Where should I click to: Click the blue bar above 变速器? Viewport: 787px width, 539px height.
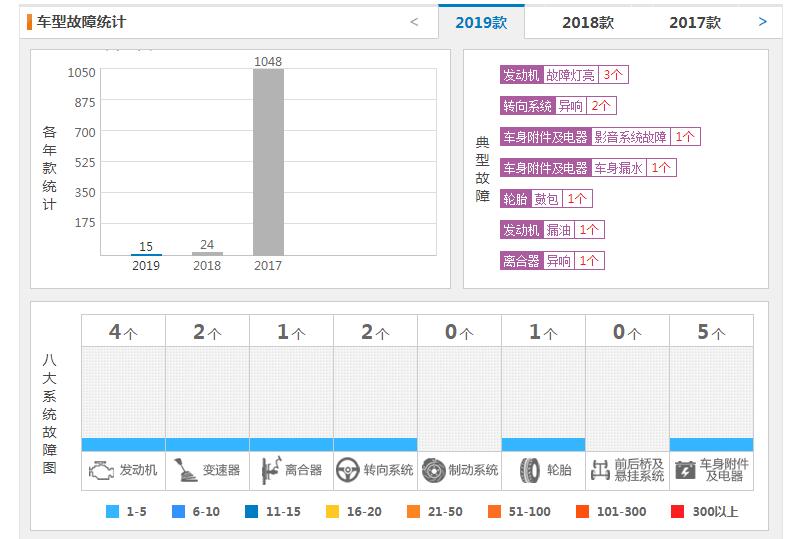207,445
